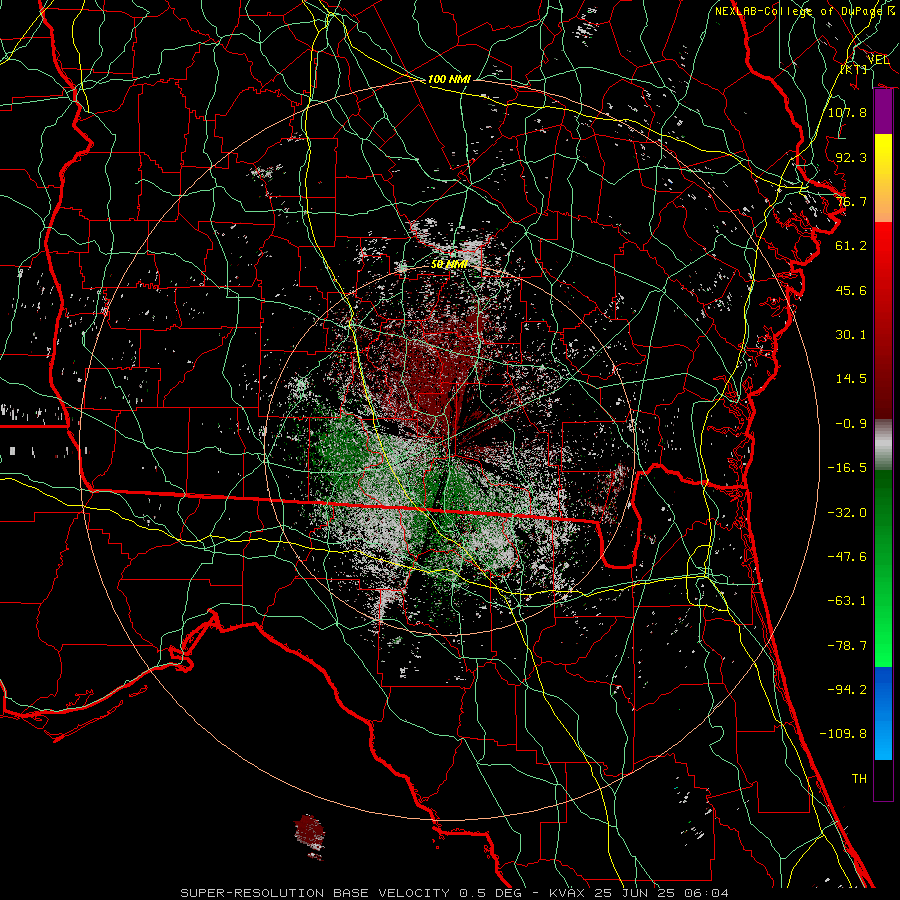Click the TH legend label

(x=859, y=779)
